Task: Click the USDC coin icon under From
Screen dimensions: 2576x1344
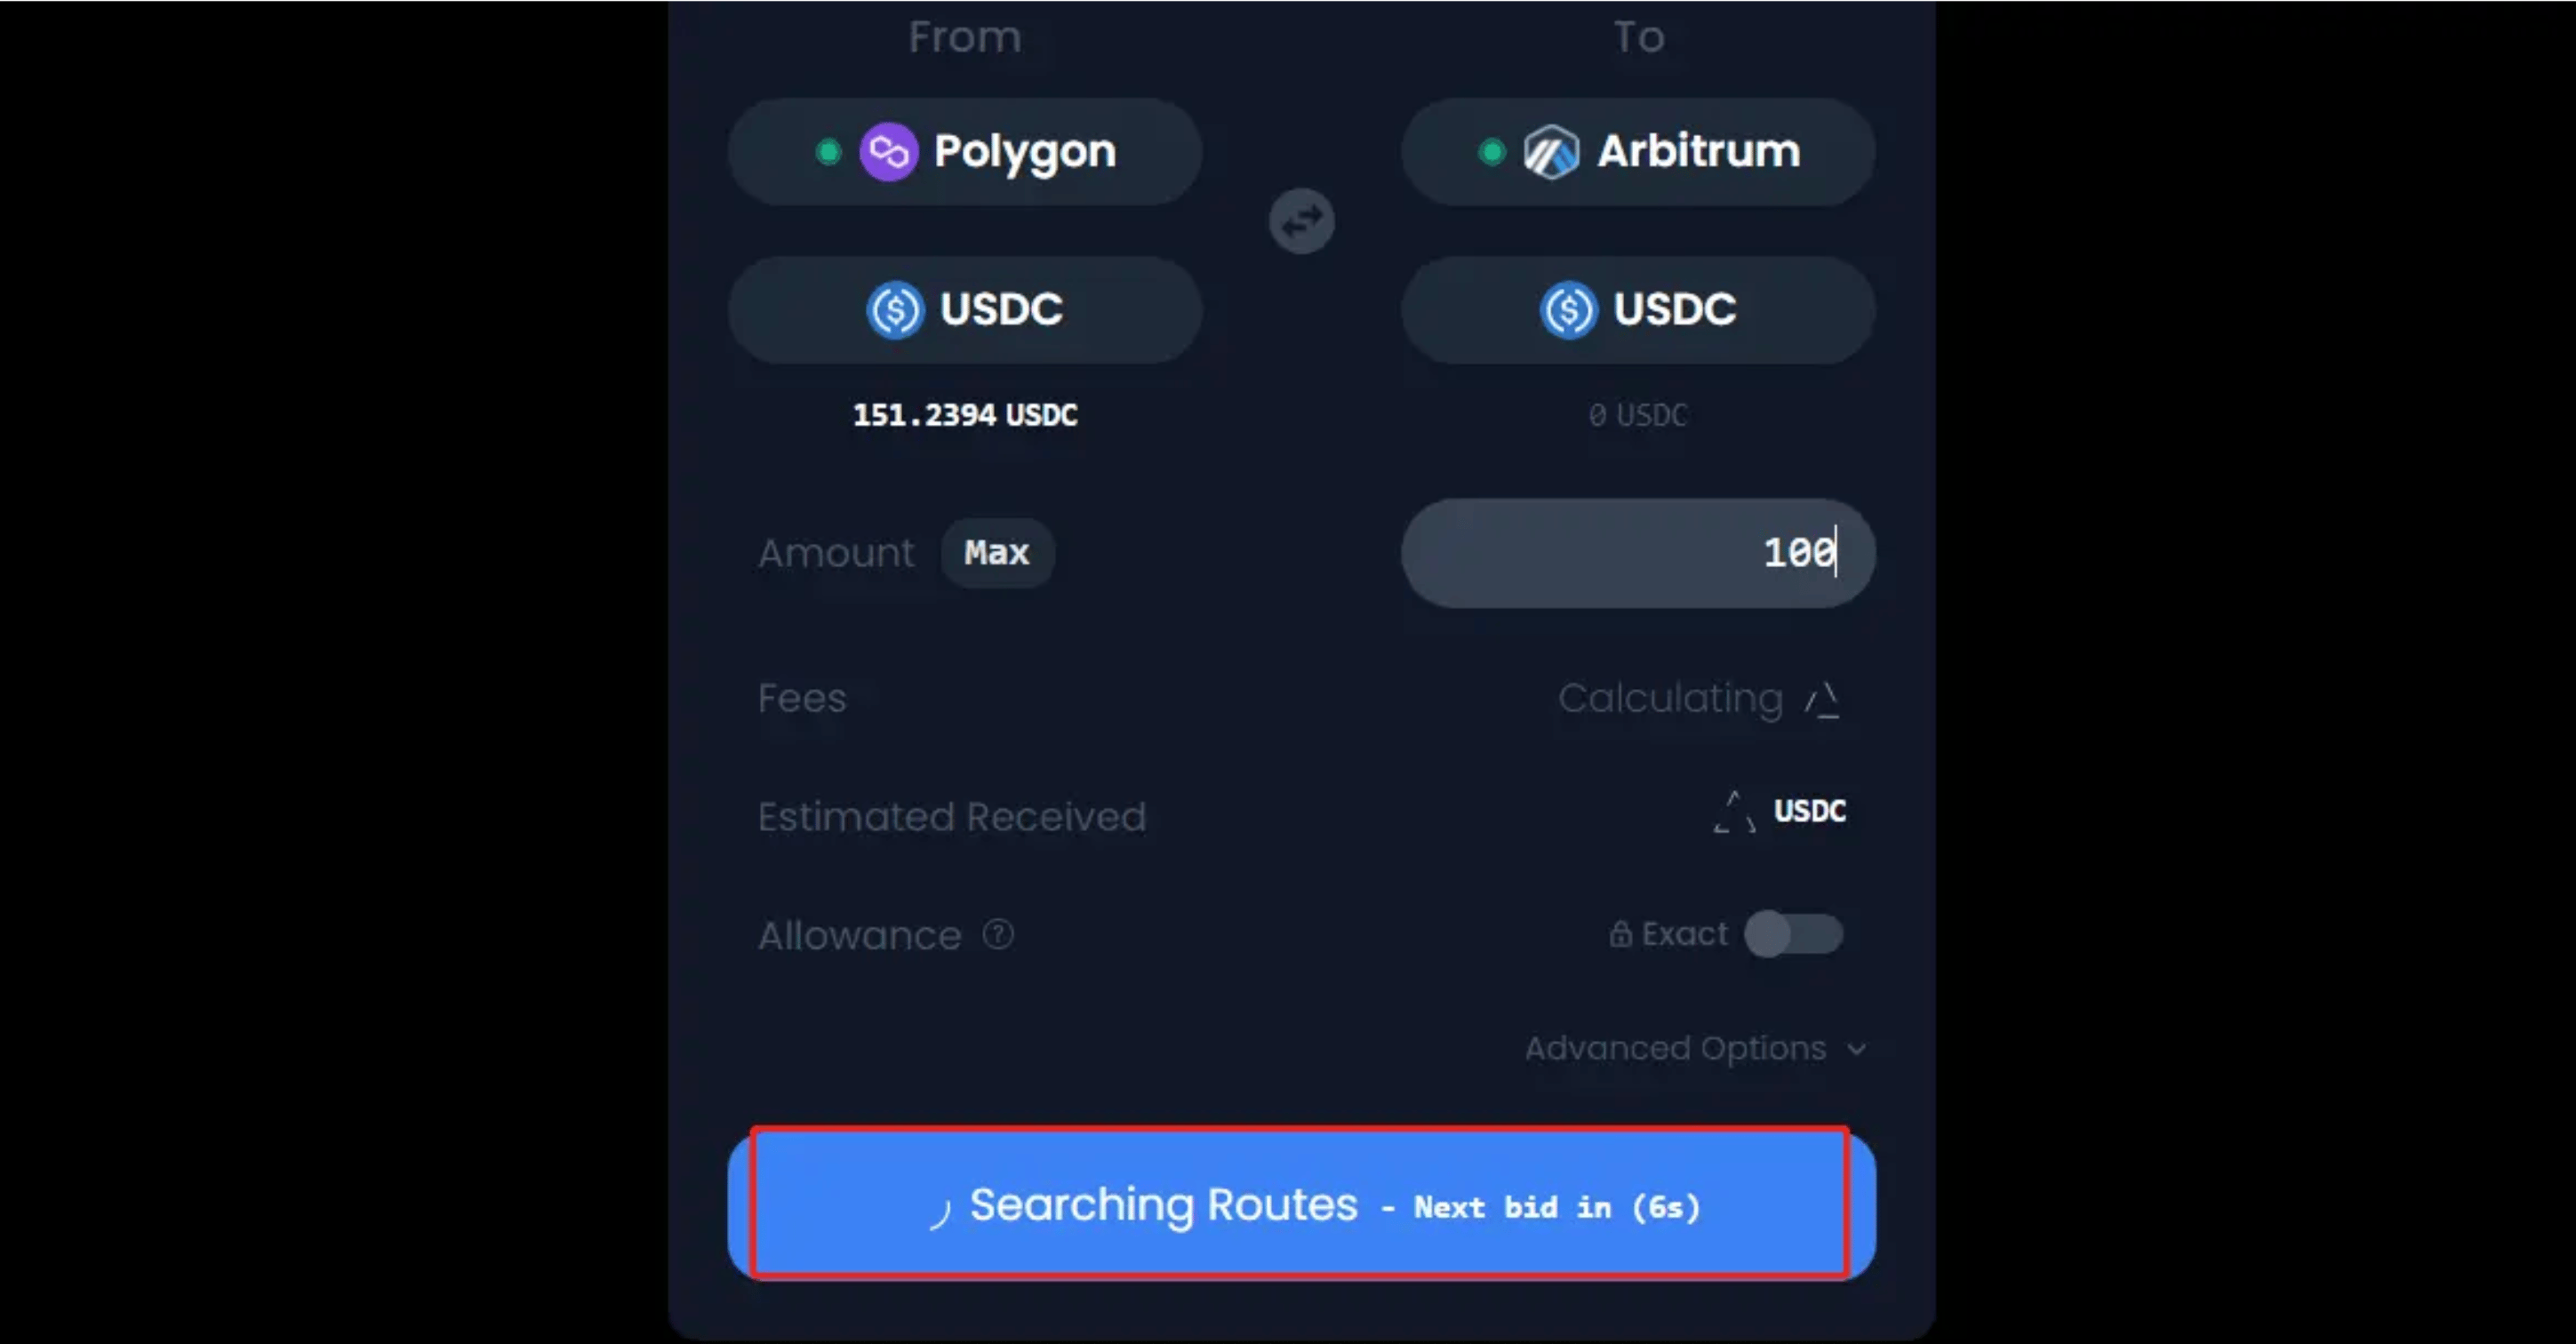Action: (x=894, y=309)
